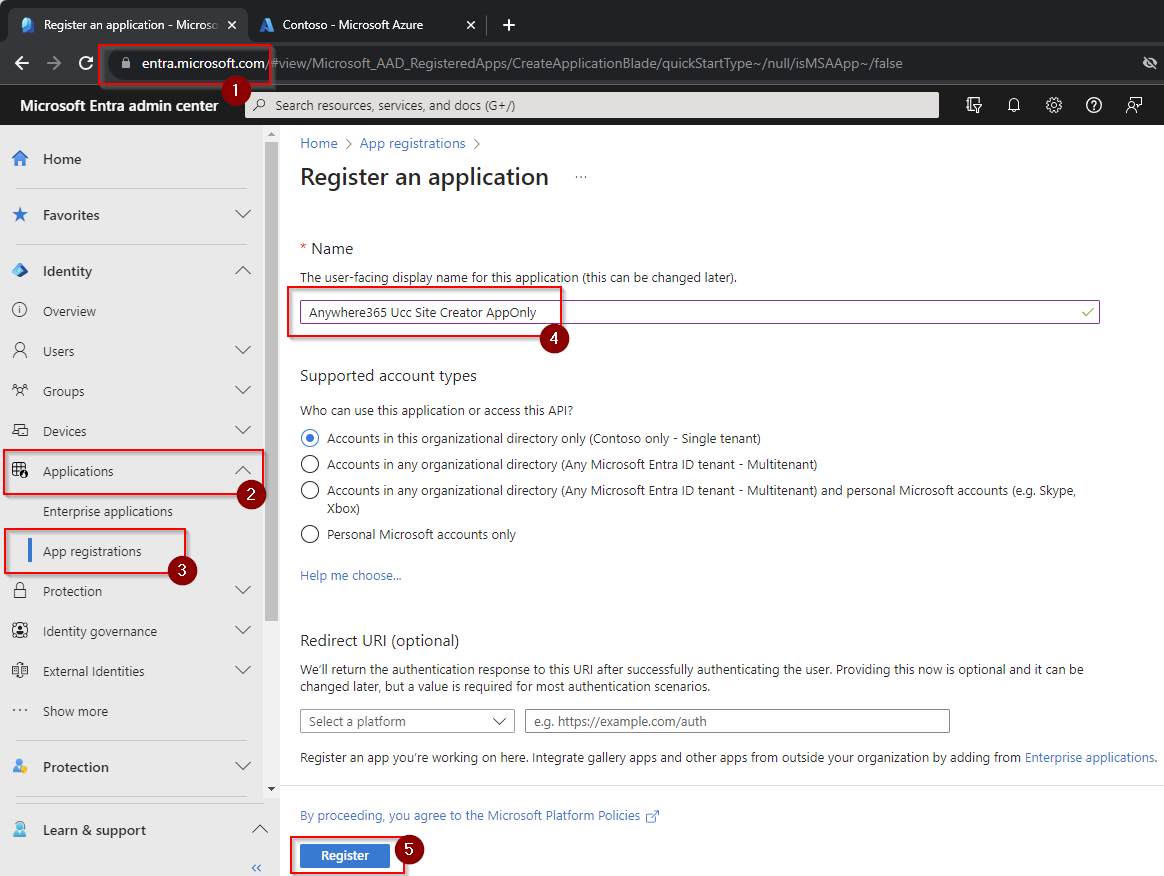Expand the Devices menu chevron
Screen dimensions: 1164x876
coord(243,430)
